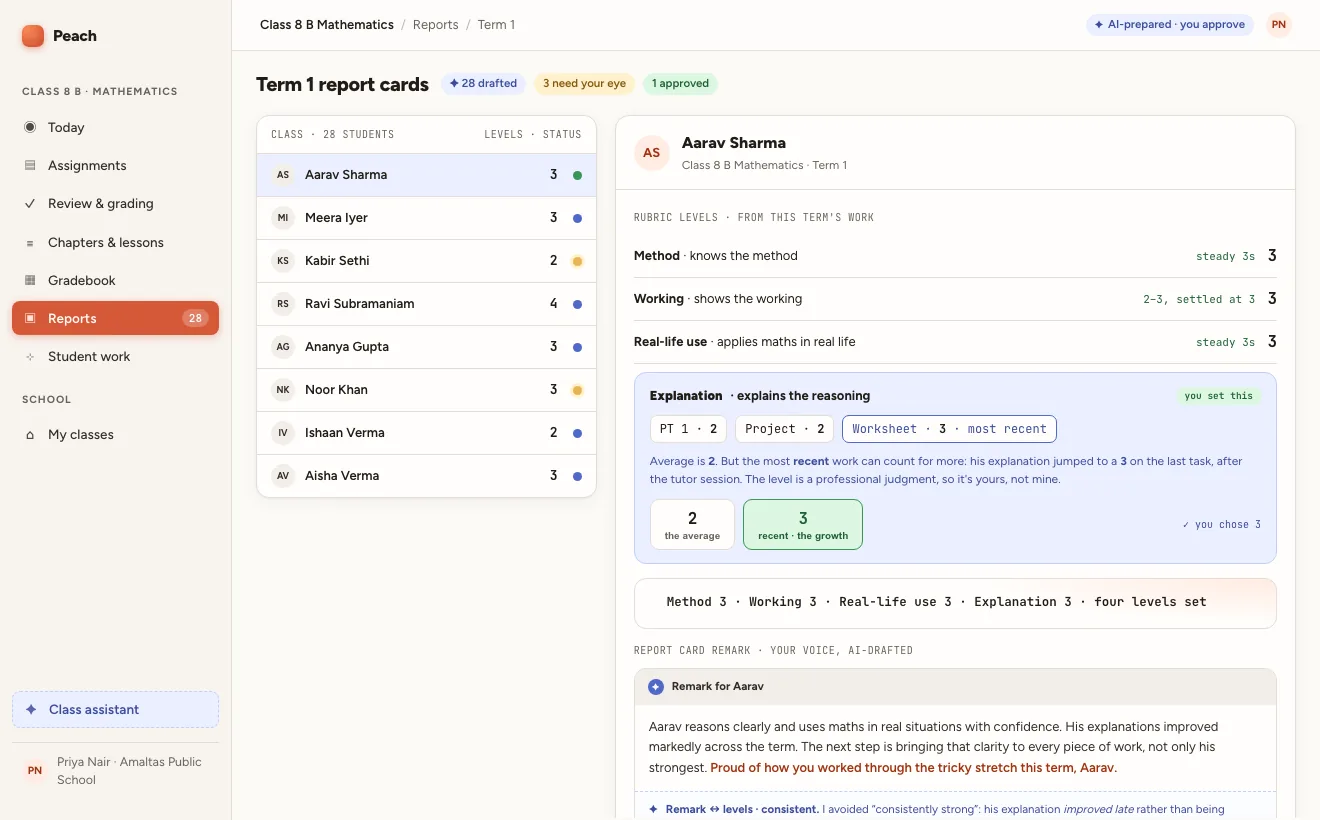1320x820 pixels.
Task: Open the Class assistant button
Action: pyautogui.click(x=115, y=709)
